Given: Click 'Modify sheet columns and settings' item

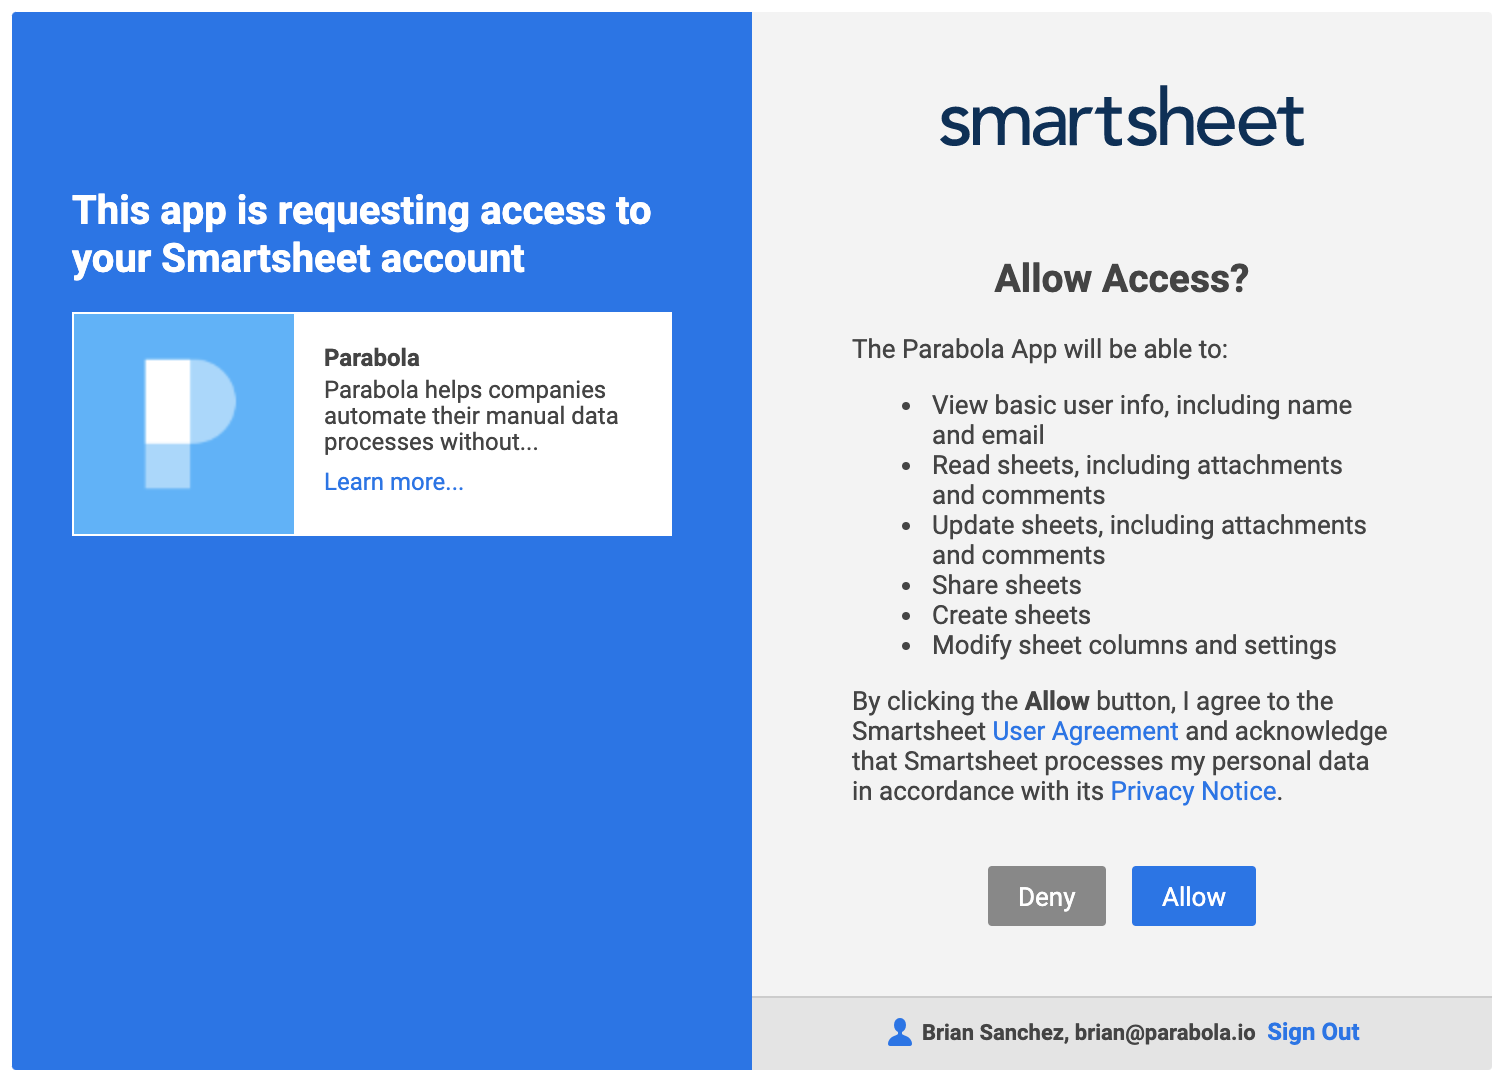Looking at the screenshot, I should tap(1134, 645).
